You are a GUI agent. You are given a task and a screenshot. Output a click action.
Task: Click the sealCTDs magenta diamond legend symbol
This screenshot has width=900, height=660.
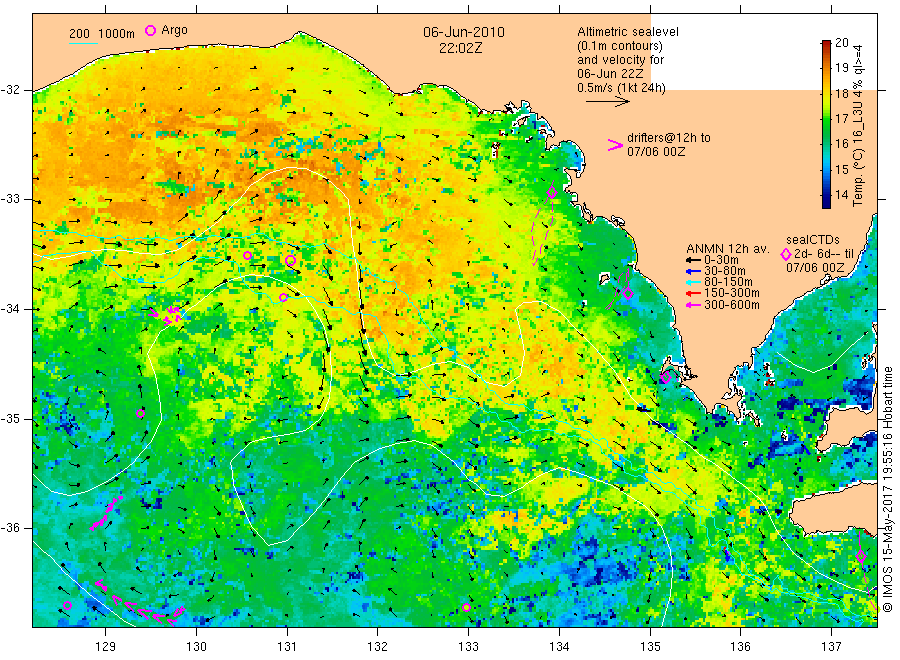786,254
